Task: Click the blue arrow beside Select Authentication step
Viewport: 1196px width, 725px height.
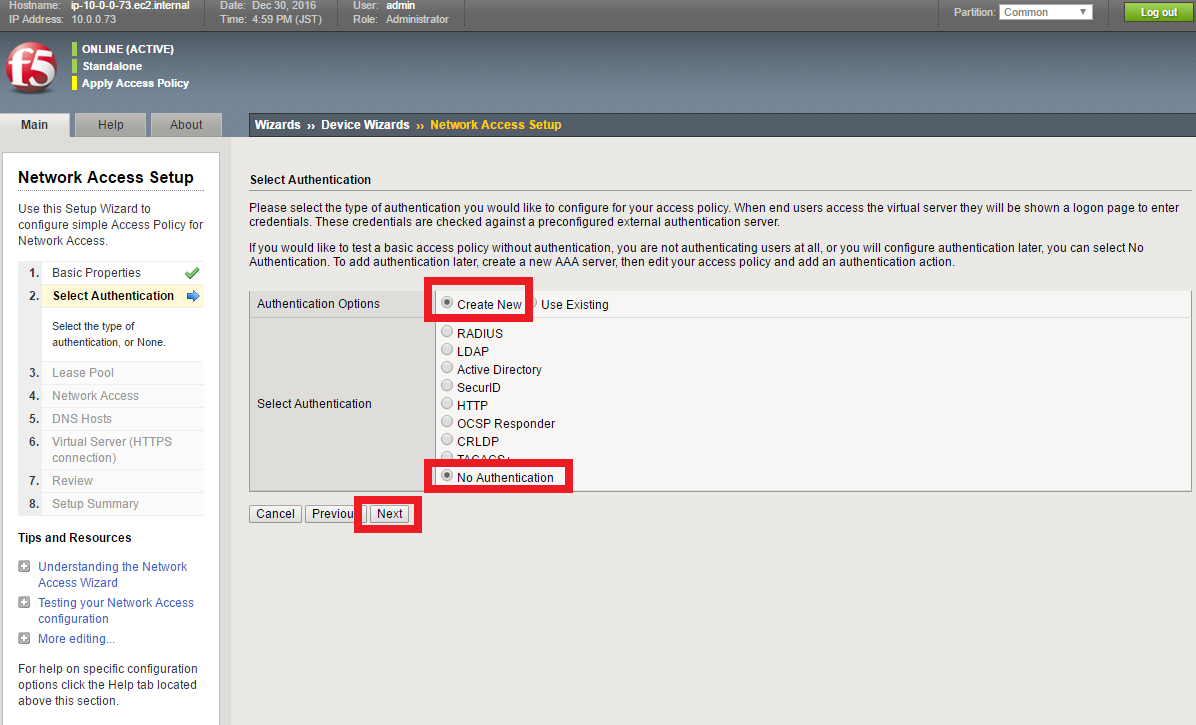Action: (193, 296)
